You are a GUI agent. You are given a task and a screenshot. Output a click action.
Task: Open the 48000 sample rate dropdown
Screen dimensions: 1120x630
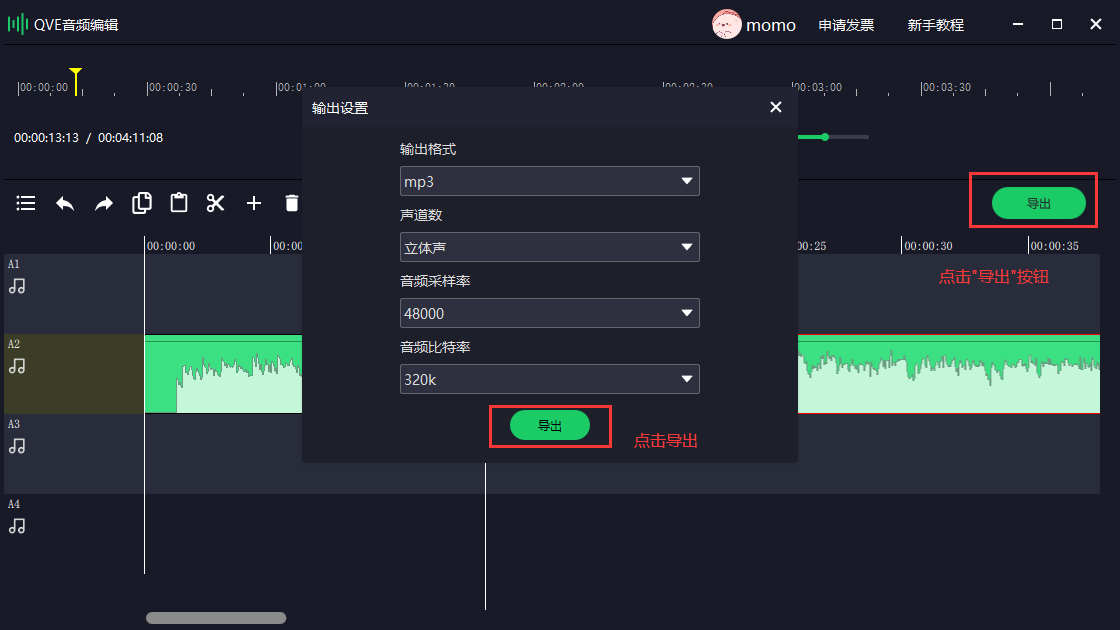[549, 313]
